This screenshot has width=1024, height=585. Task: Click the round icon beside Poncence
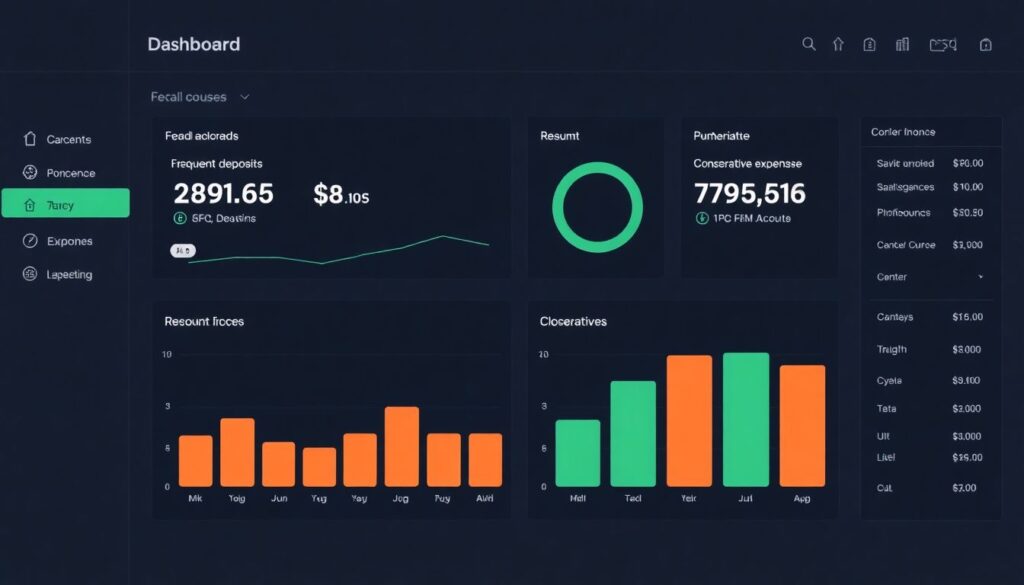[29, 173]
